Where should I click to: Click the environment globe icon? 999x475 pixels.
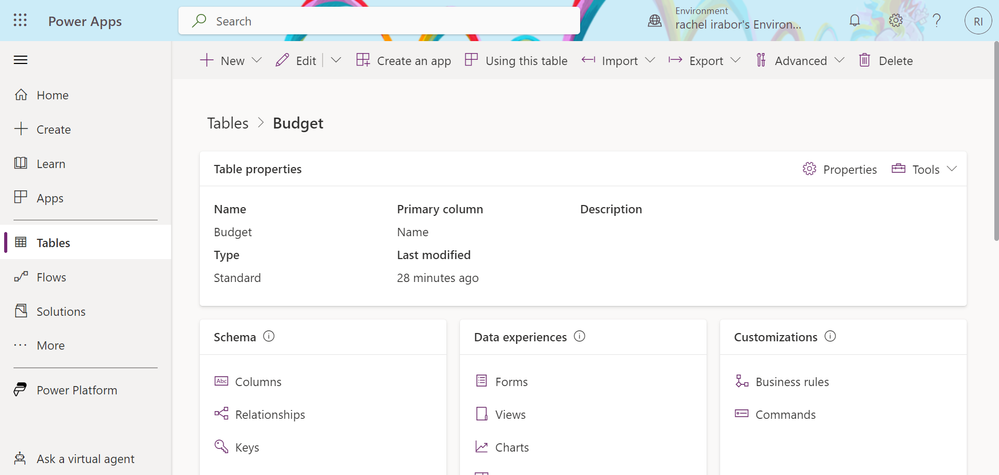point(654,21)
